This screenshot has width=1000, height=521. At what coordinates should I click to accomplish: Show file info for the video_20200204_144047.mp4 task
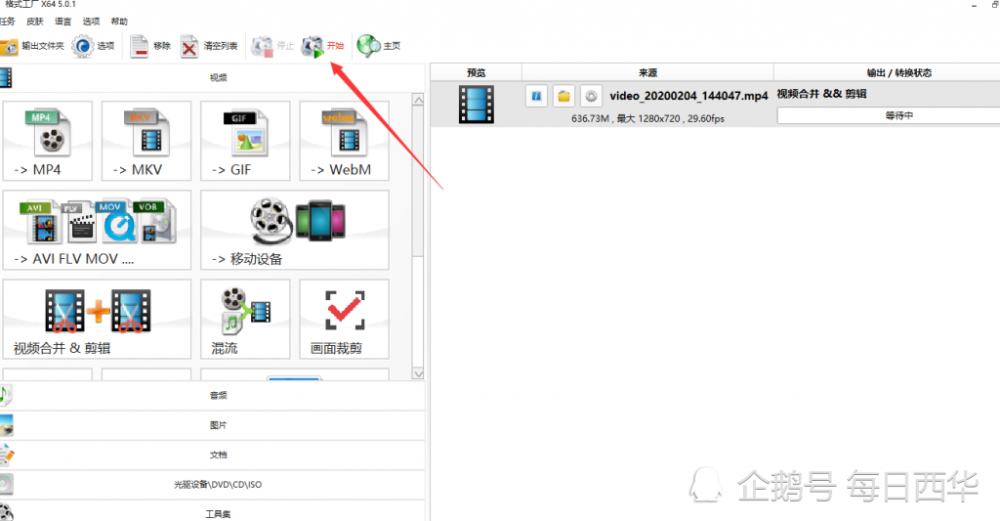coord(536,96)
